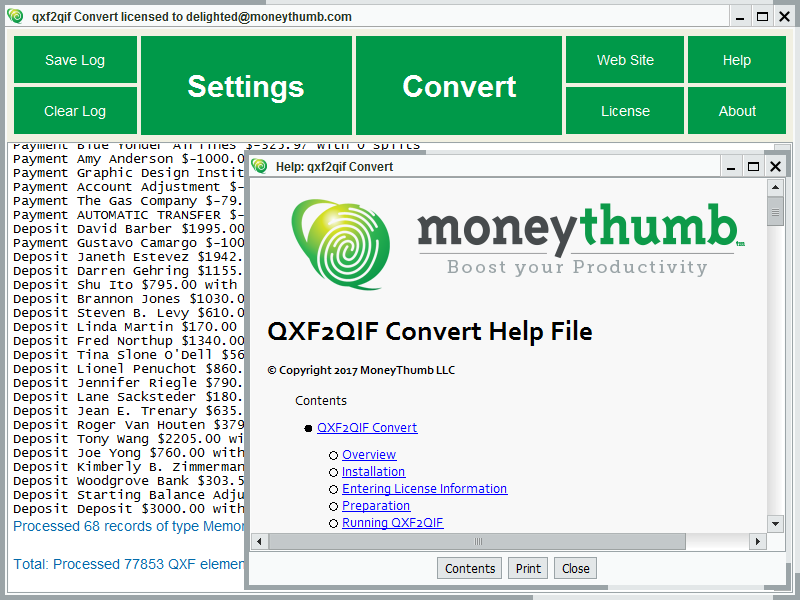Click the moneythumb fingerprint logo image

pyautogui.click(x=340, y=244)
